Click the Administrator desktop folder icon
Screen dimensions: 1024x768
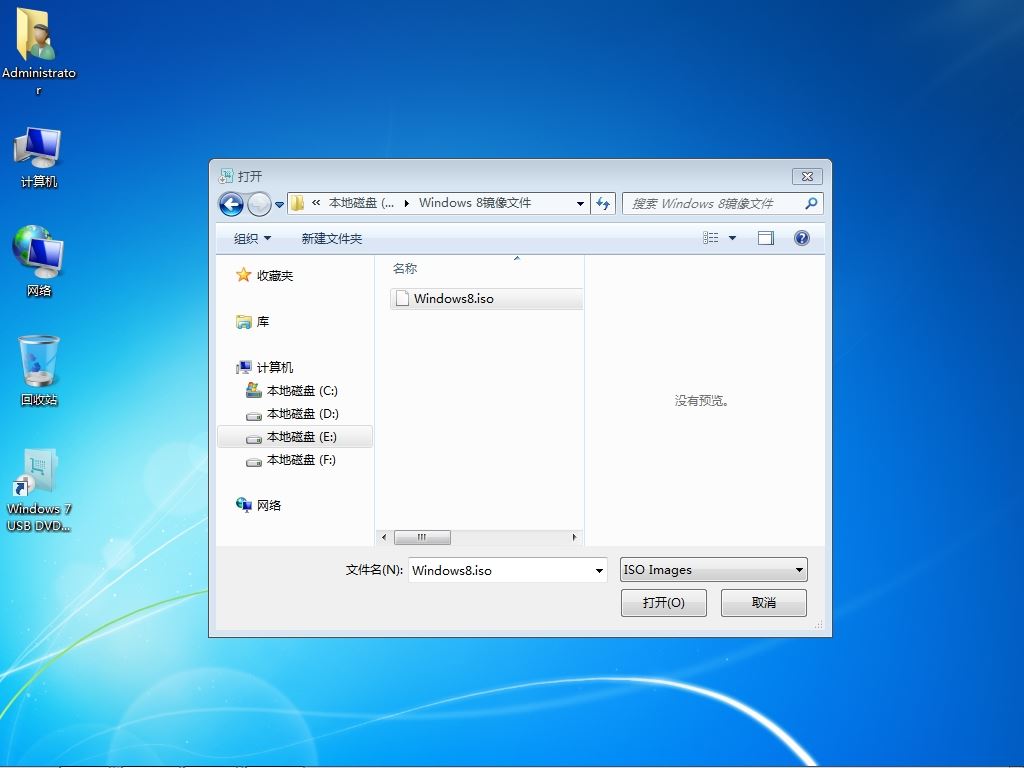[x=38, y=51]
